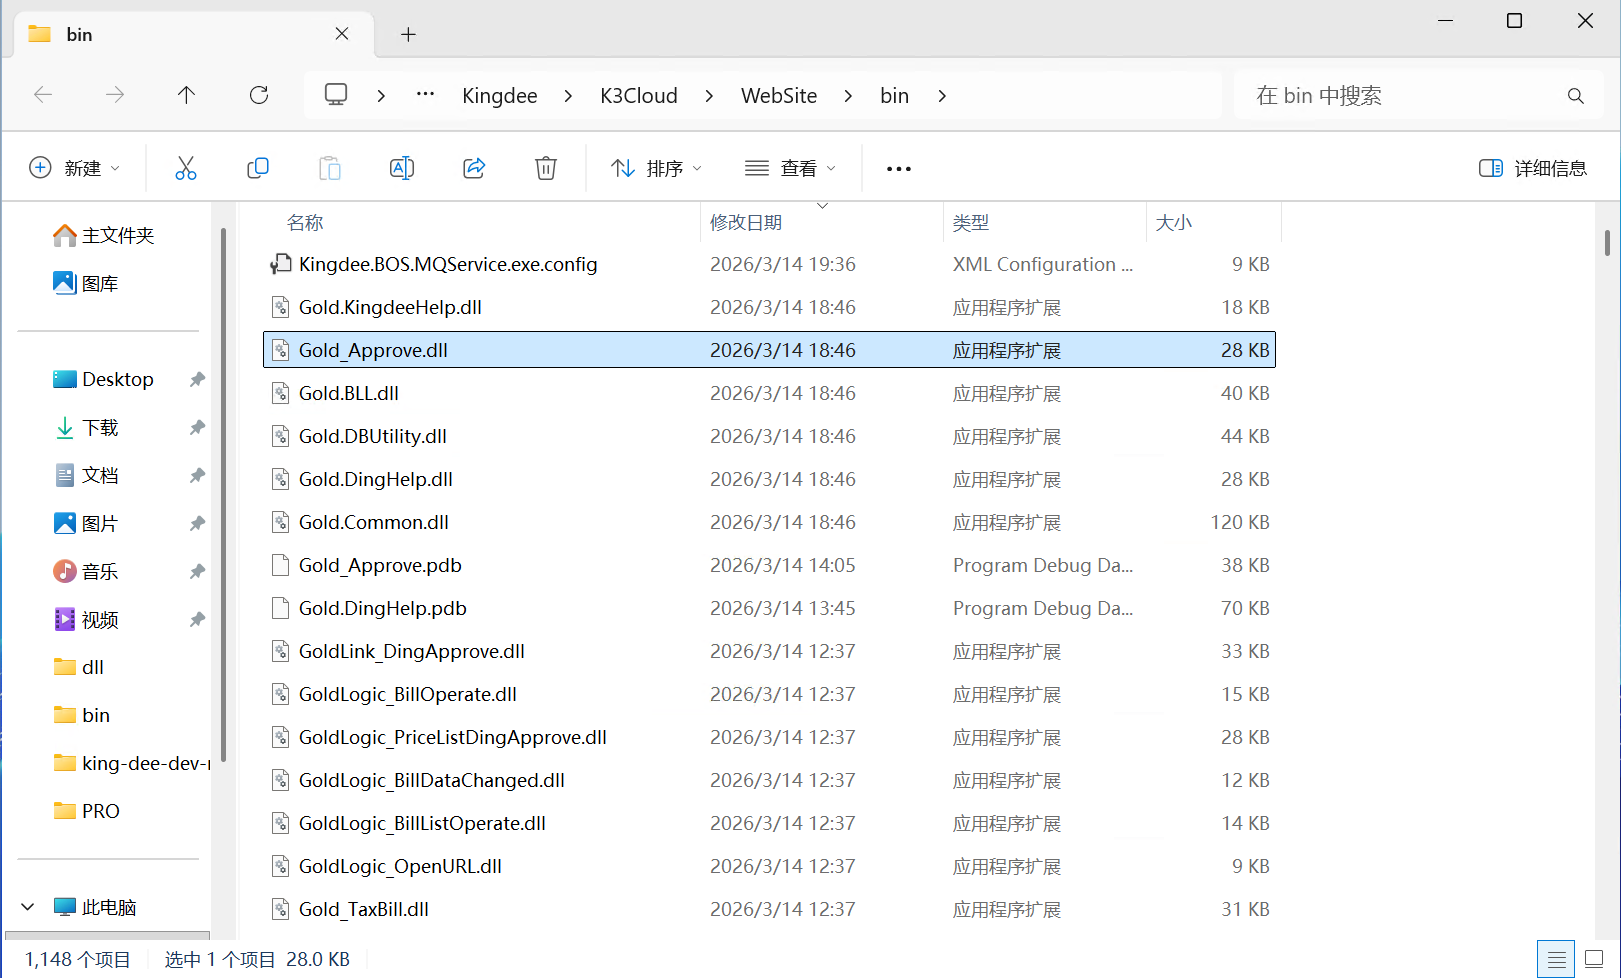
Task: Click the Cut scissors icon
Action: point(186,168)
